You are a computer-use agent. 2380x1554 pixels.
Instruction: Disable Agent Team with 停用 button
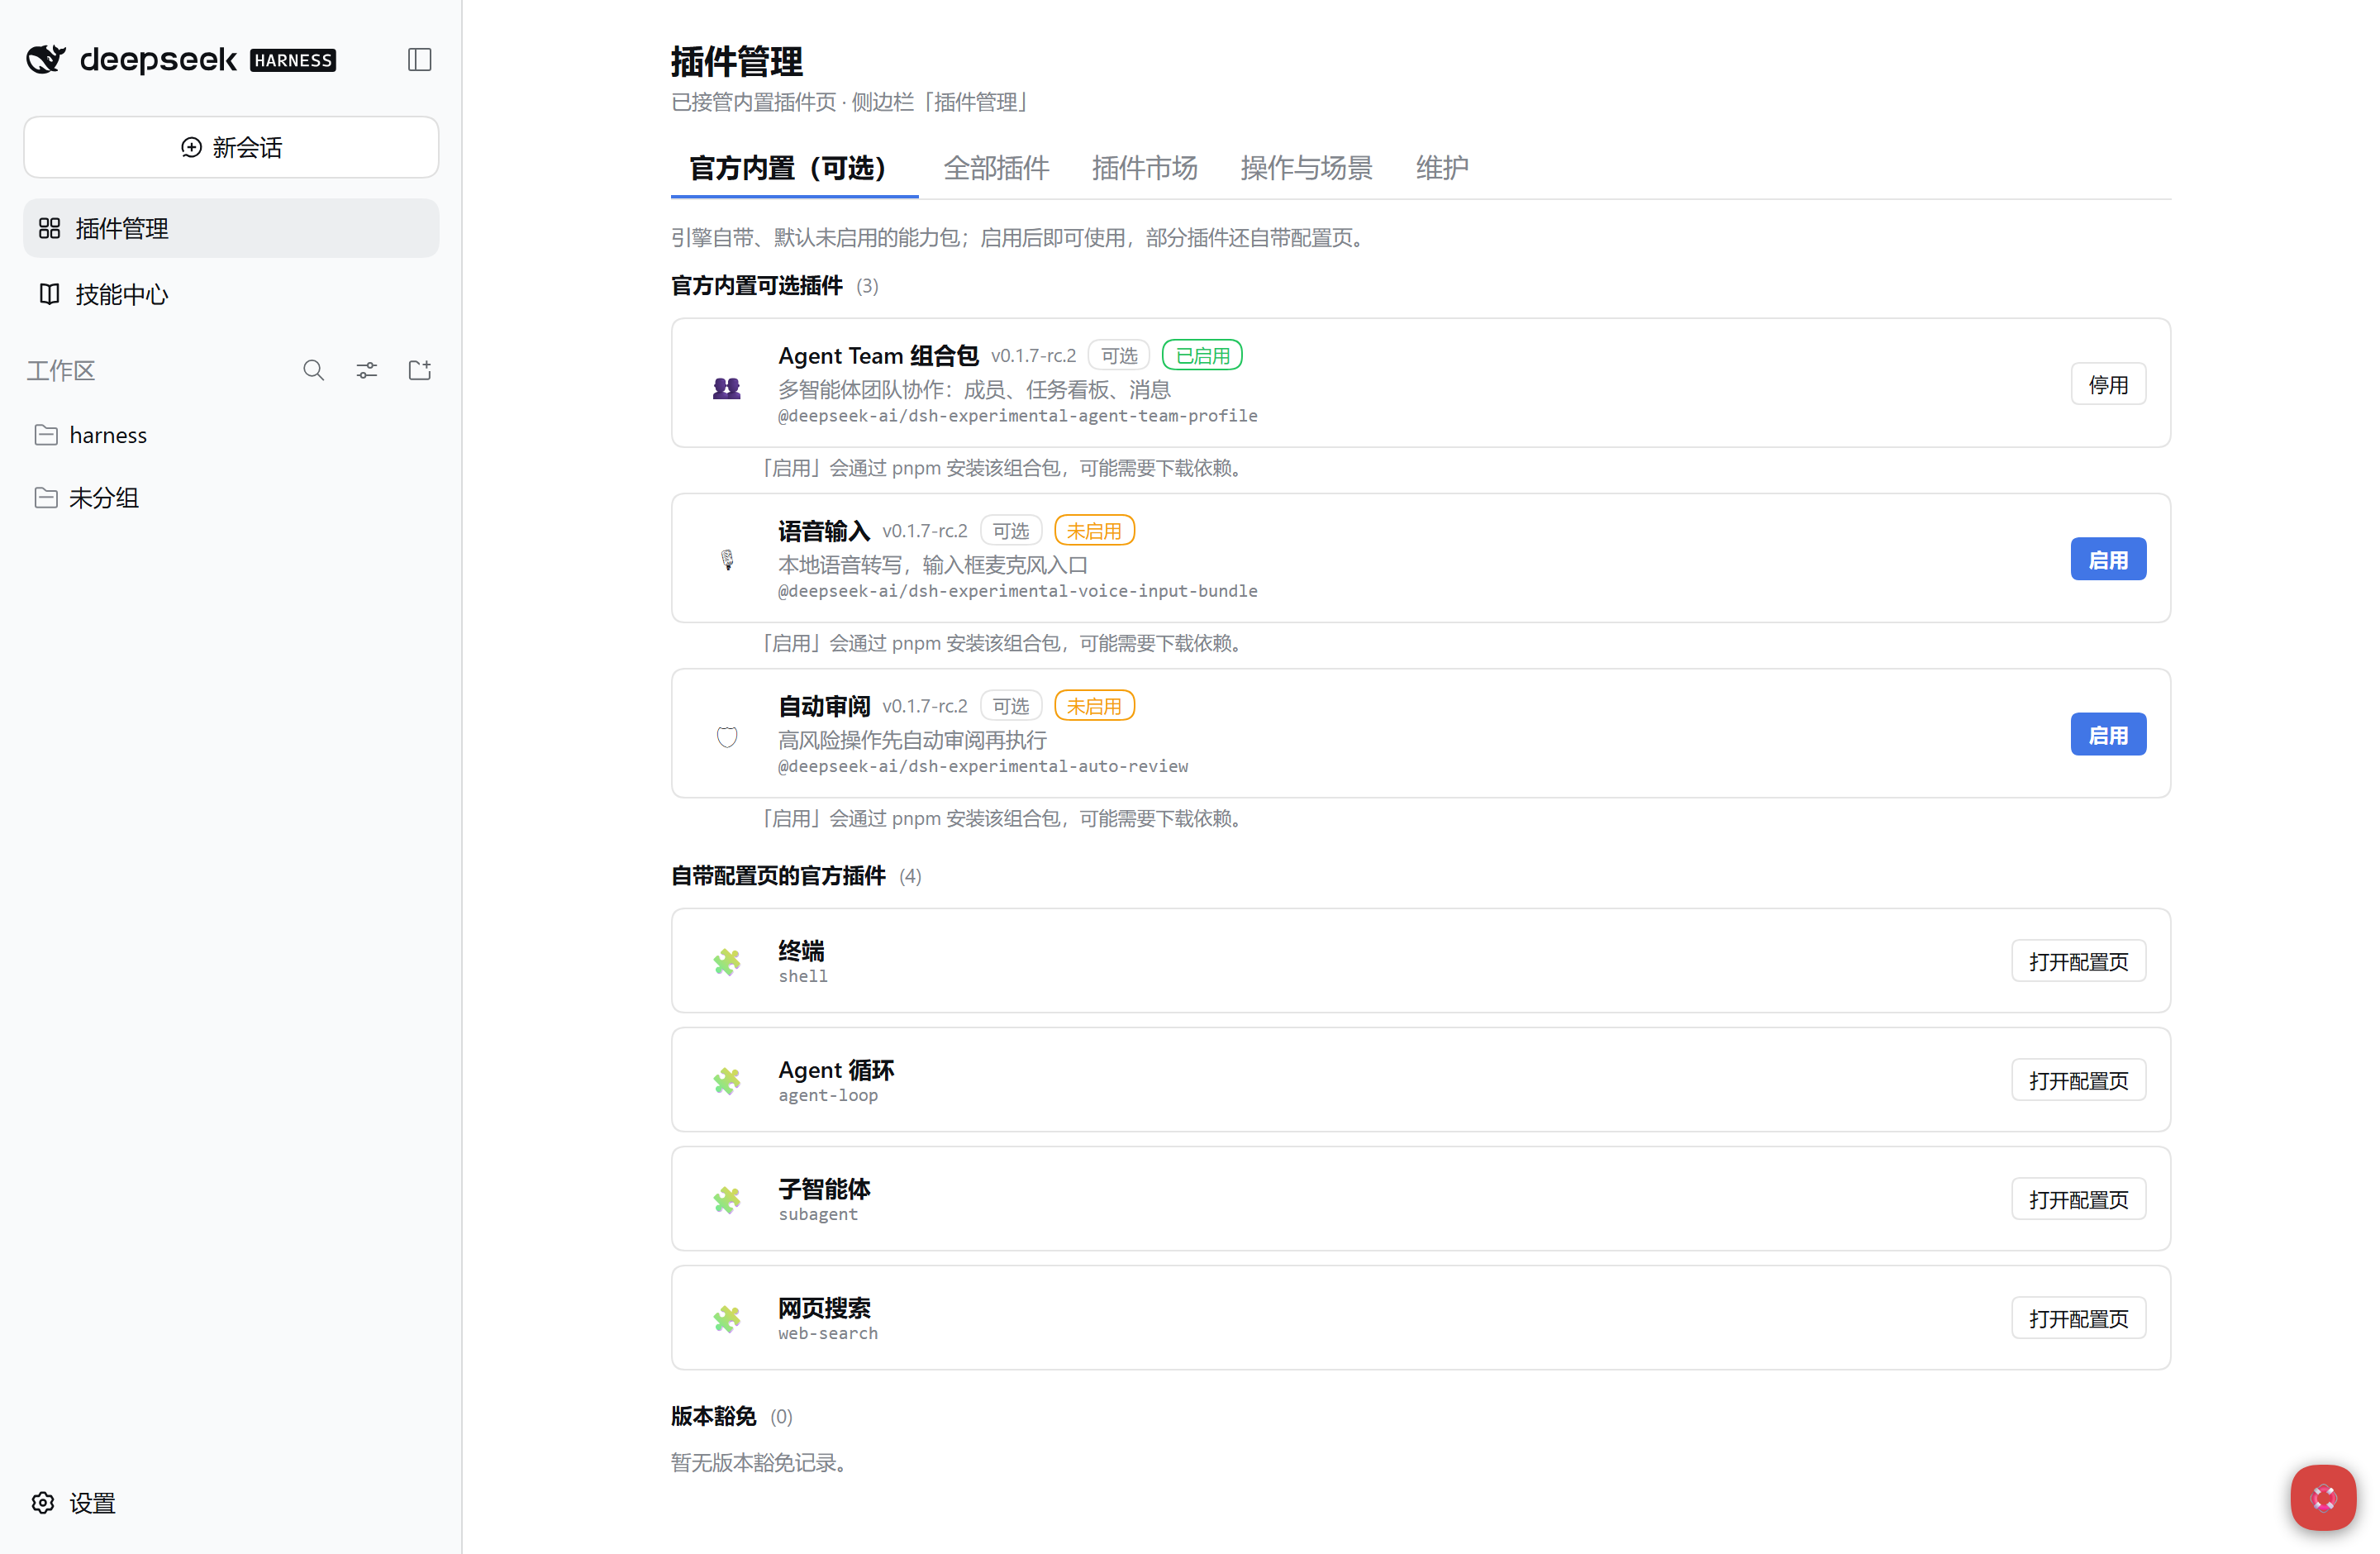click(2108, 385)
